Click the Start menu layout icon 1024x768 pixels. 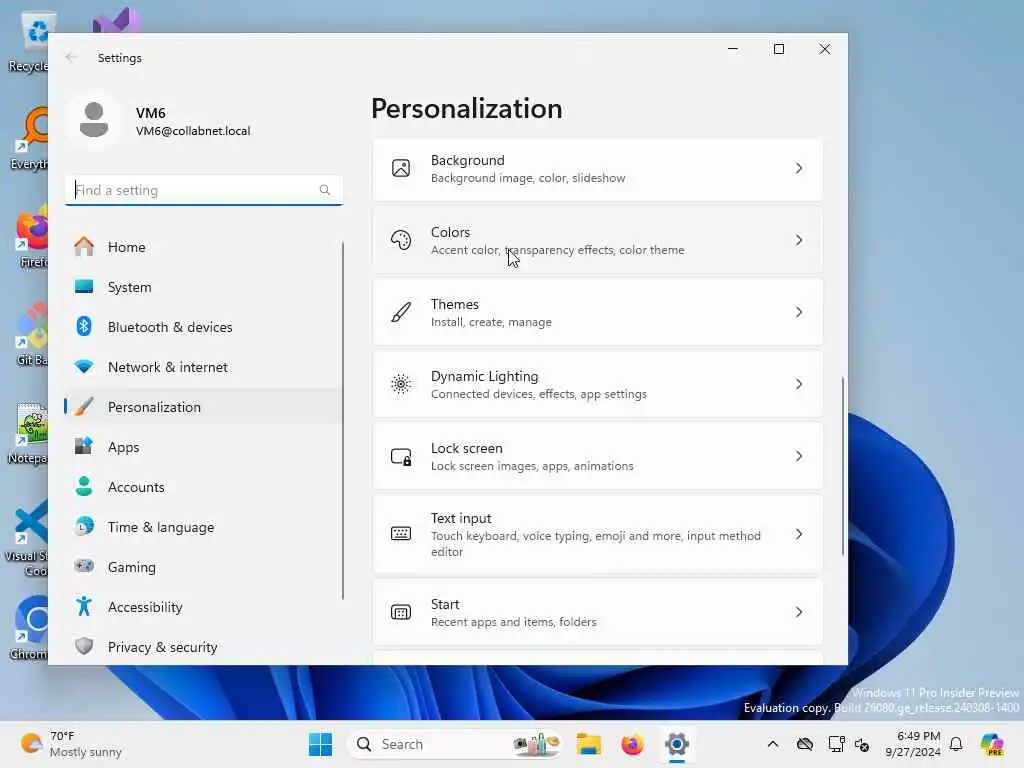pos(401,613)
